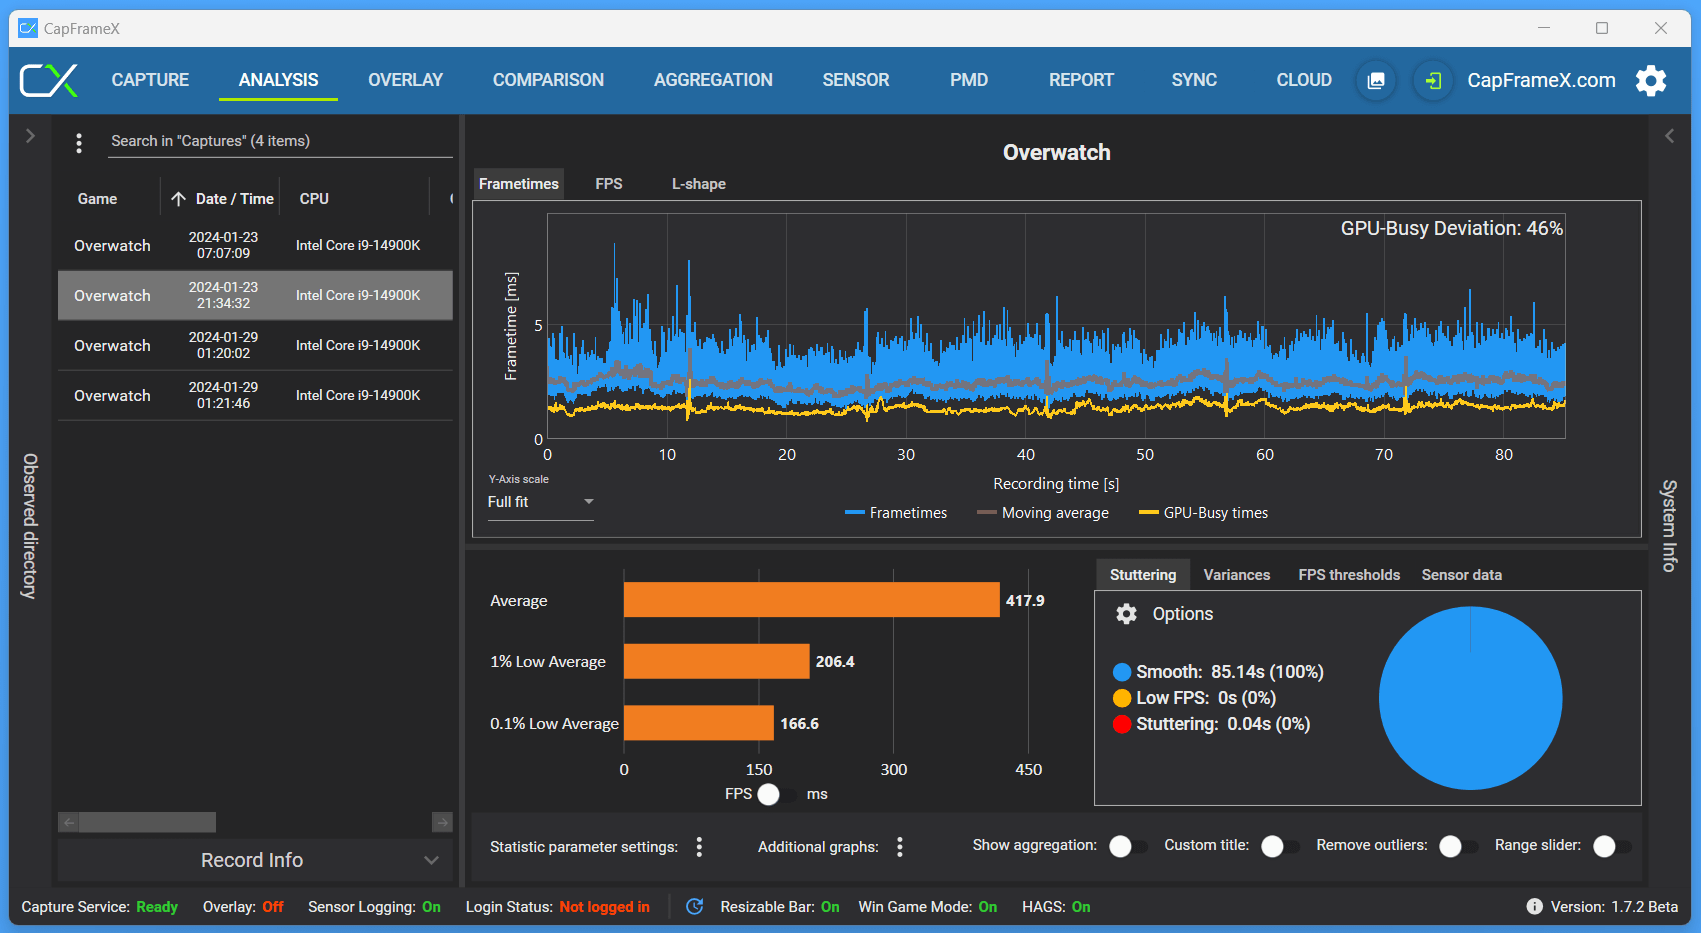Open the three-dot menu beside capture search
1701x933 pixels.
click(x=79, y=143)
